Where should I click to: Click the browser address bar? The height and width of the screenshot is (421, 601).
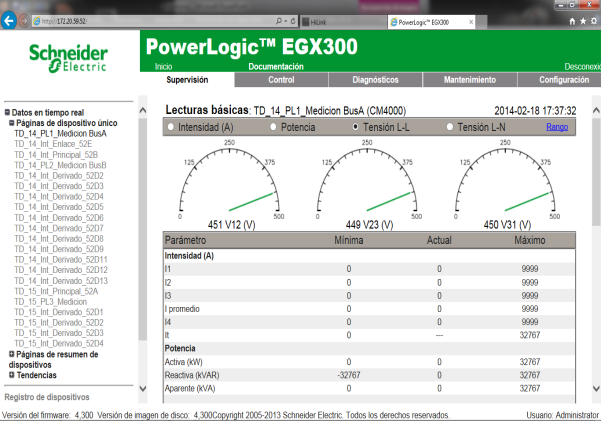[x=150, y=19]
